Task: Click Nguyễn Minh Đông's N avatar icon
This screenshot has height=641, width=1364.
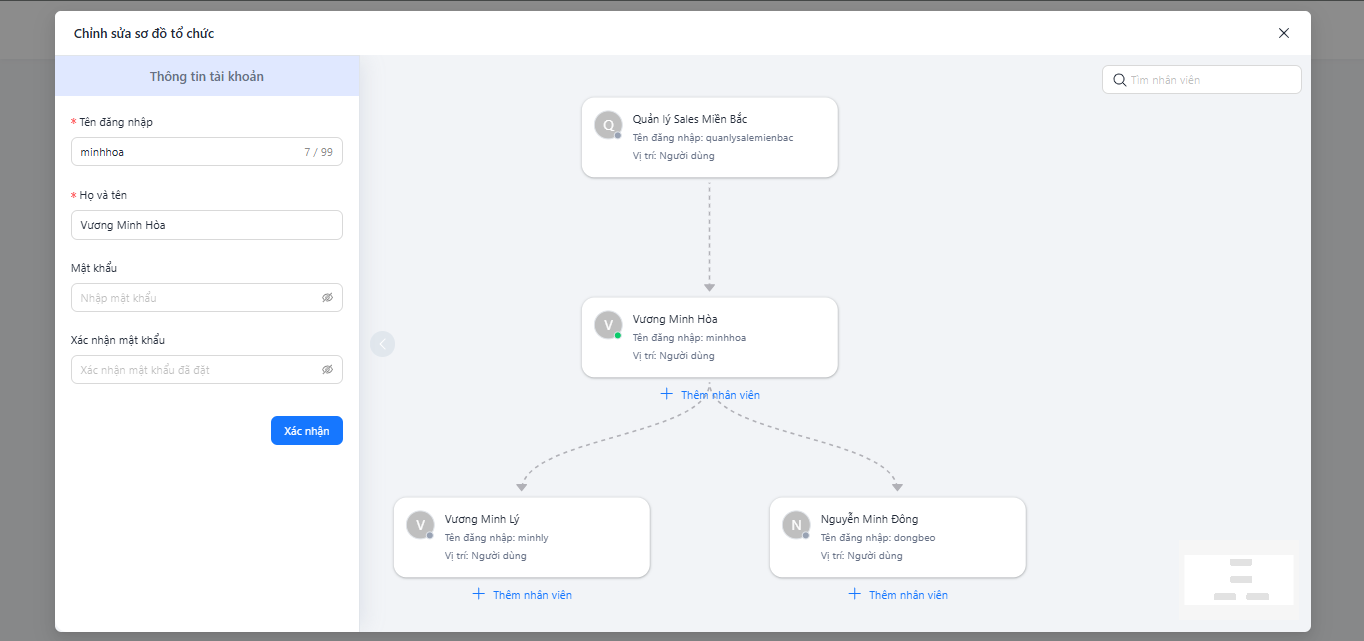Action: point(796,525)
